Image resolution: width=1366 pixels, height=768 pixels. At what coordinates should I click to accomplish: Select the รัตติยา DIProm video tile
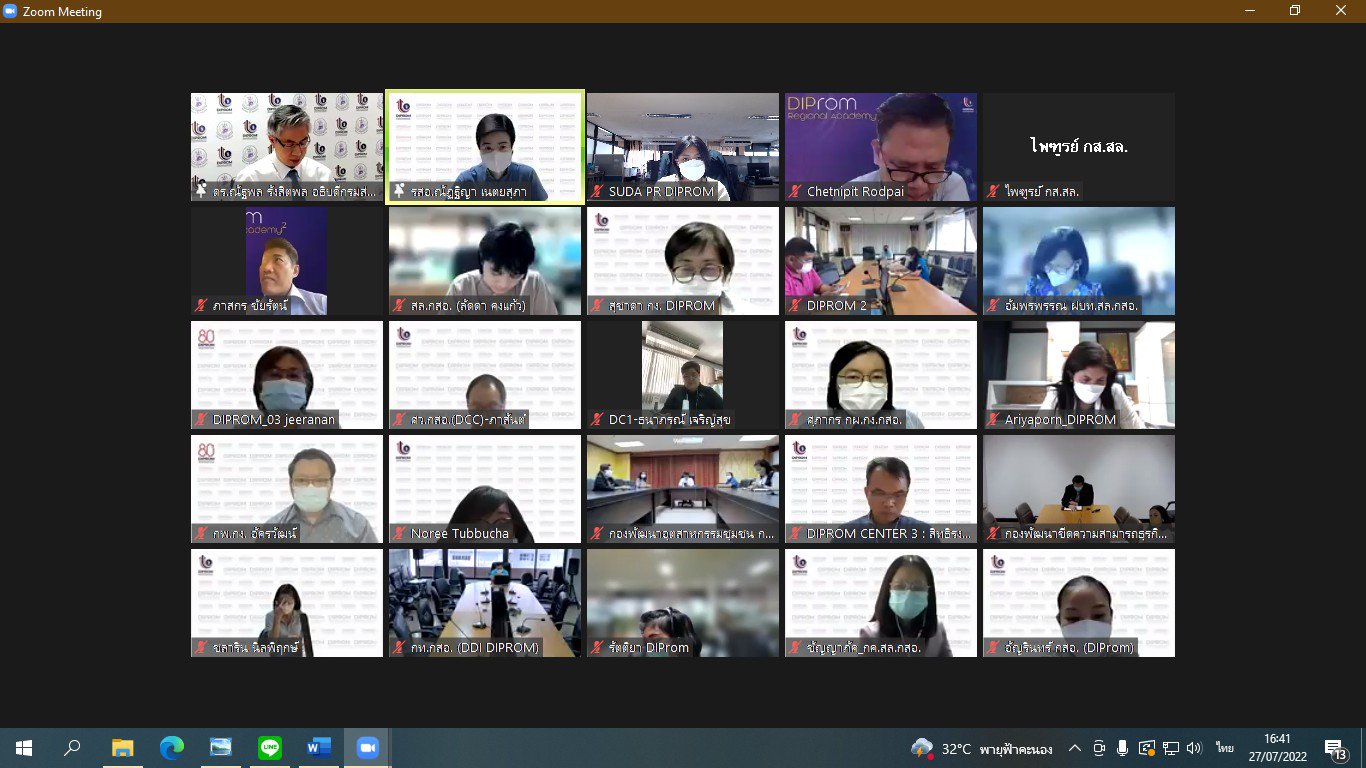[683, 603]
